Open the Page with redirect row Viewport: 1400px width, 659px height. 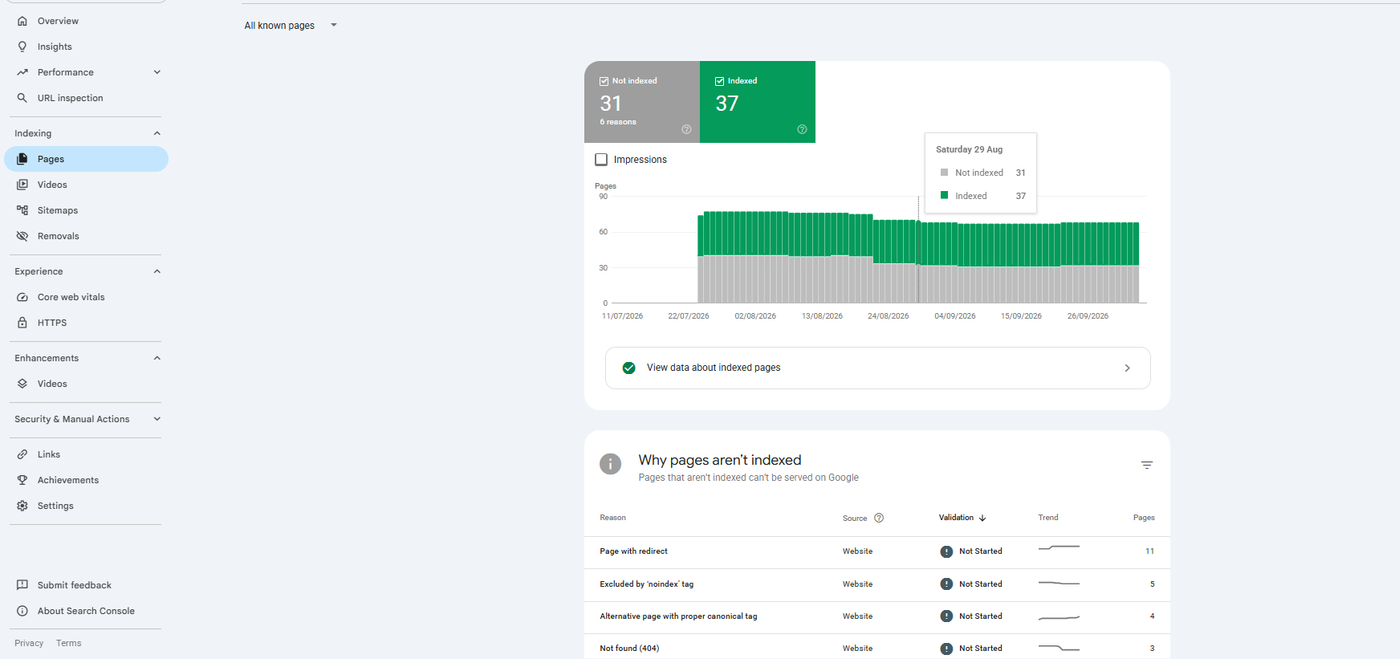point(877,551)
